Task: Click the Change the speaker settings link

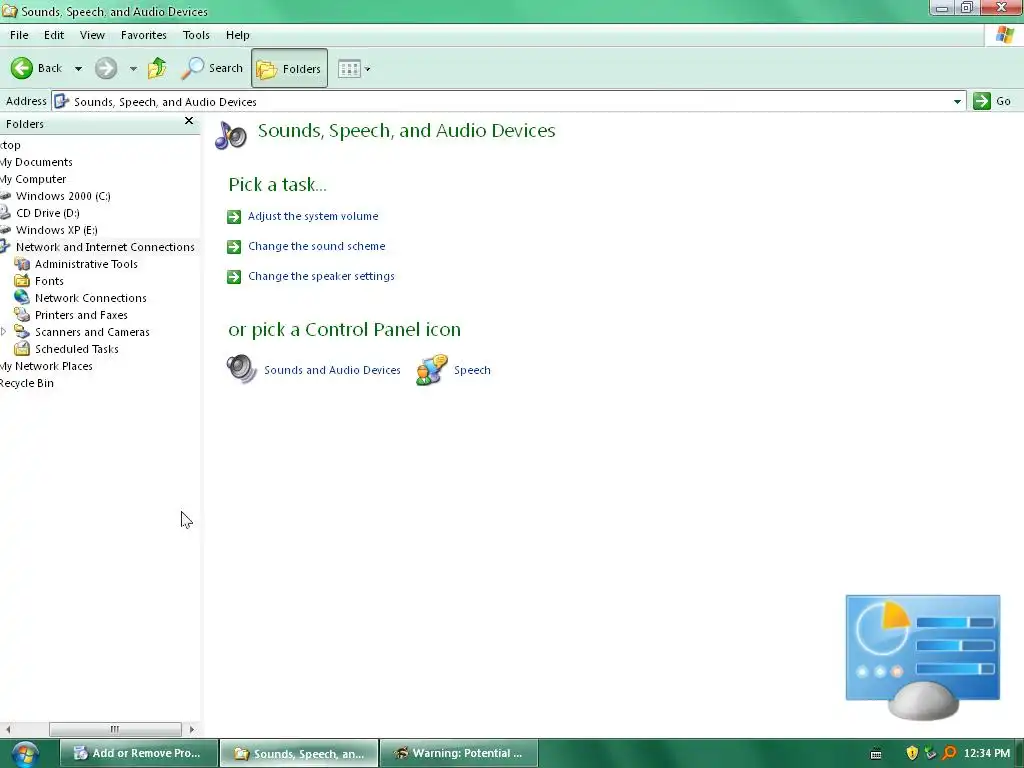Action: pyautogui.click(x=321, y=276)
